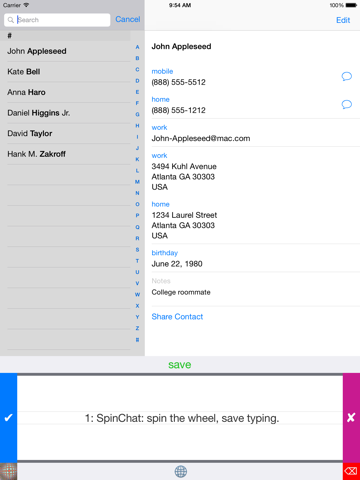Call mobile number (888) 555-5512
Viewport: 360px width, 480px height.
(x=178, y=82)
